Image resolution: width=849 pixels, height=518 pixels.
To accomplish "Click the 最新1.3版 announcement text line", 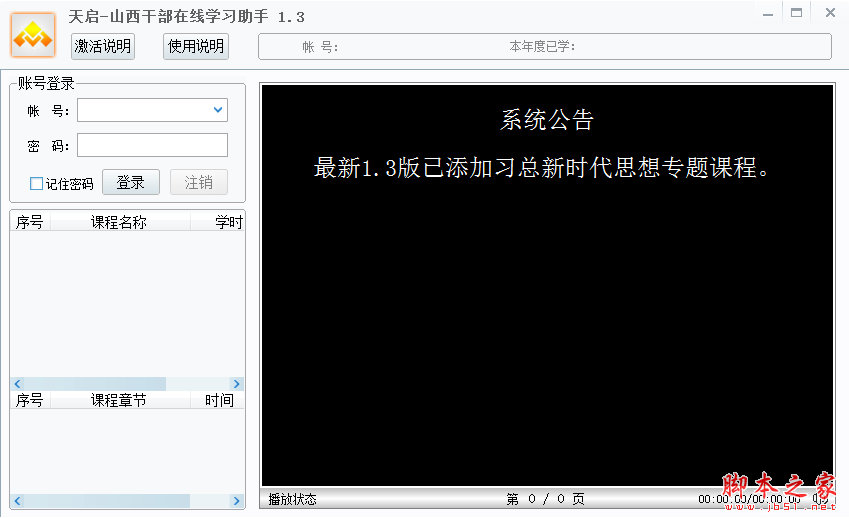I will [x=541, y=168].
